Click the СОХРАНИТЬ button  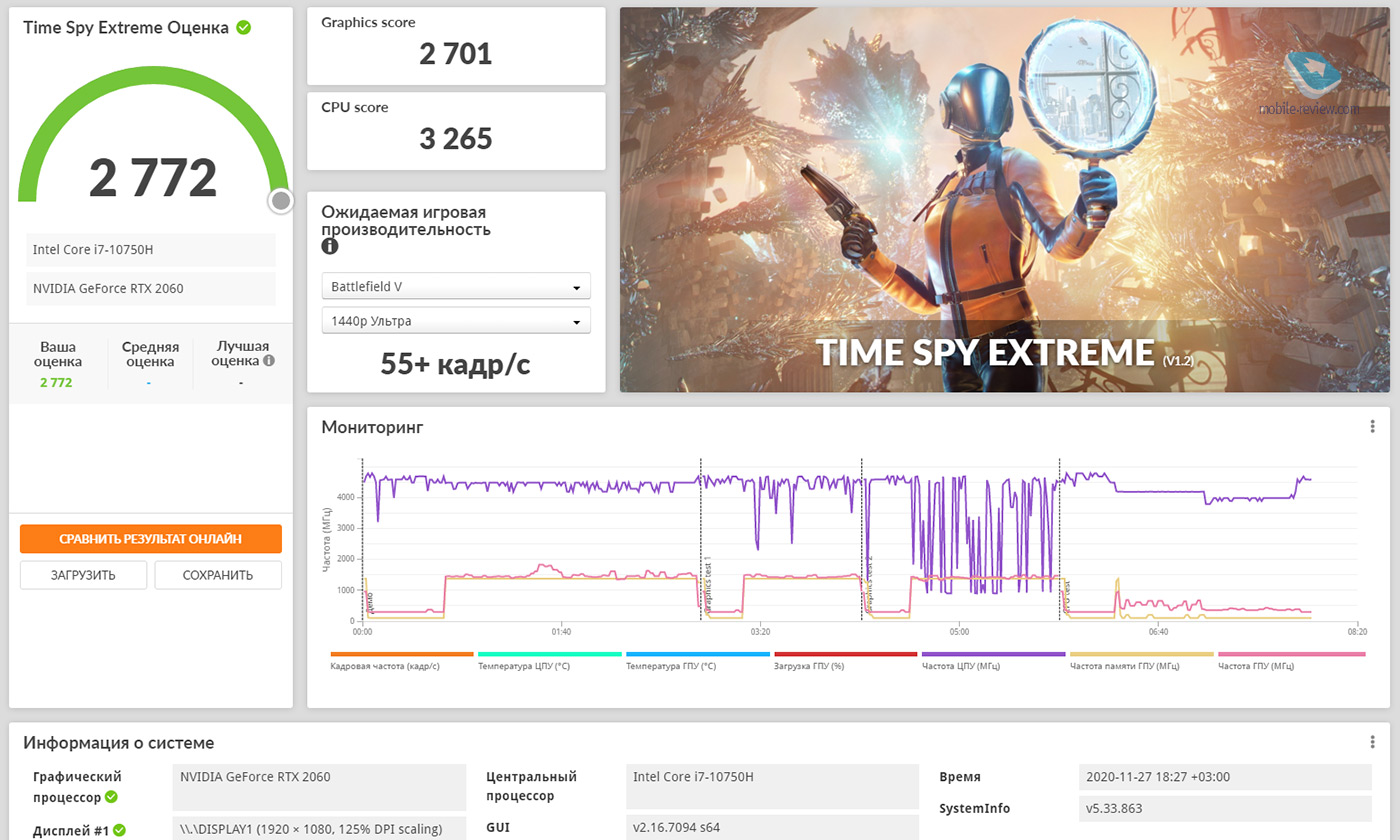(x=218, y=575)
